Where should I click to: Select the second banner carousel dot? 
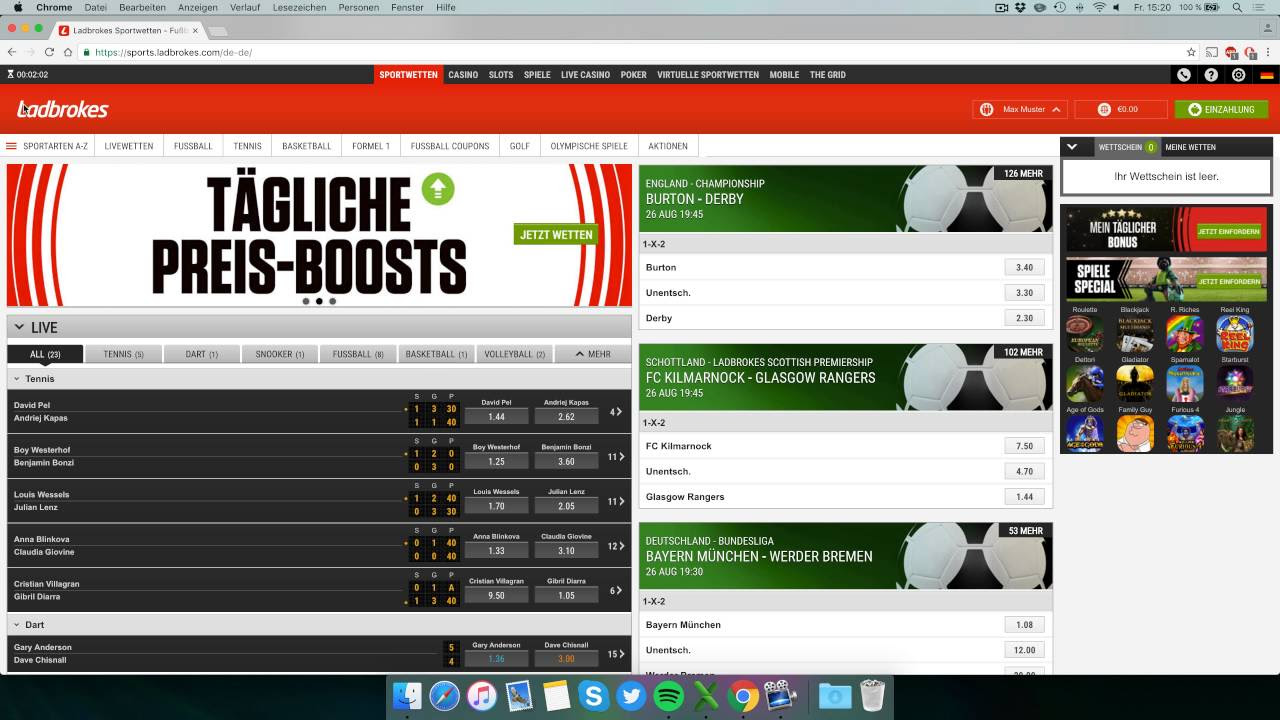pyautogui.click(x=319, y=300)
